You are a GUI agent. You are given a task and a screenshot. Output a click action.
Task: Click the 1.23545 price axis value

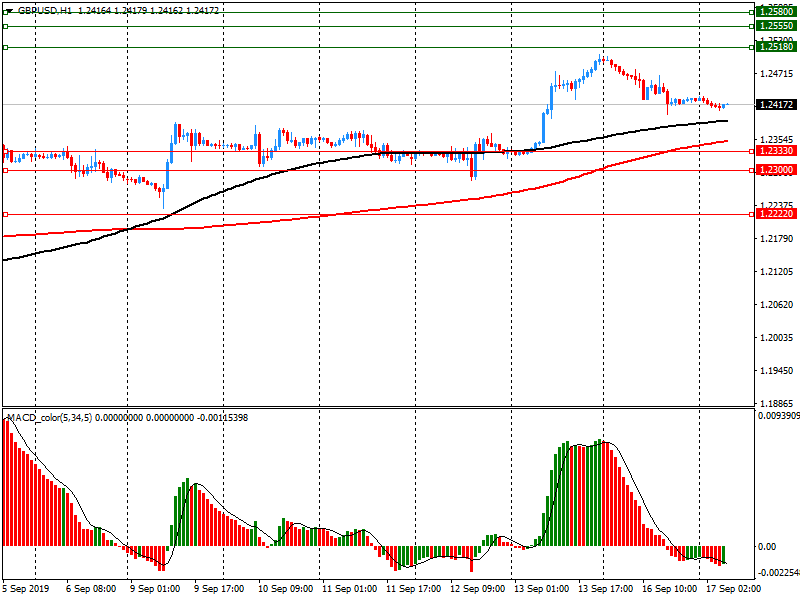[777, 140]
